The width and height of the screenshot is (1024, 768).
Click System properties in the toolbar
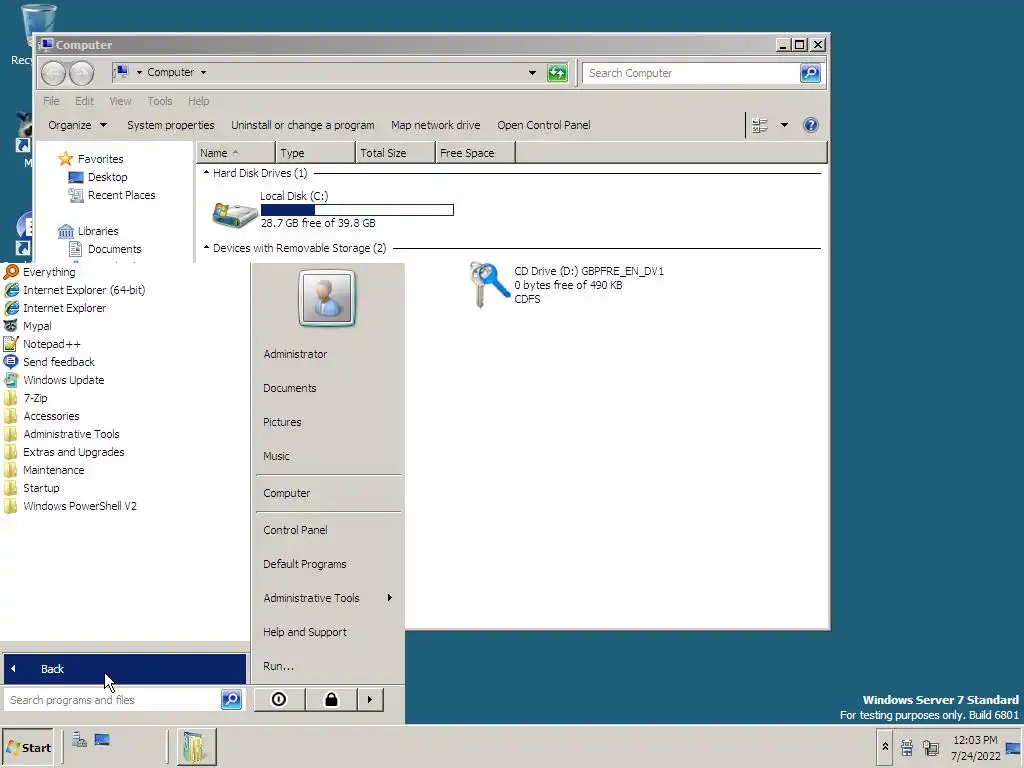coord(170,125)
